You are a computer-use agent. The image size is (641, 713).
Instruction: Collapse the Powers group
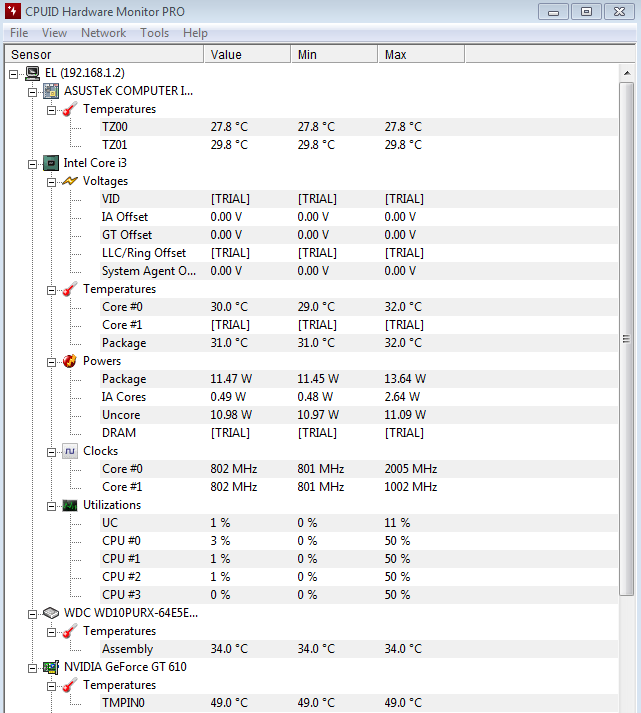51,362
